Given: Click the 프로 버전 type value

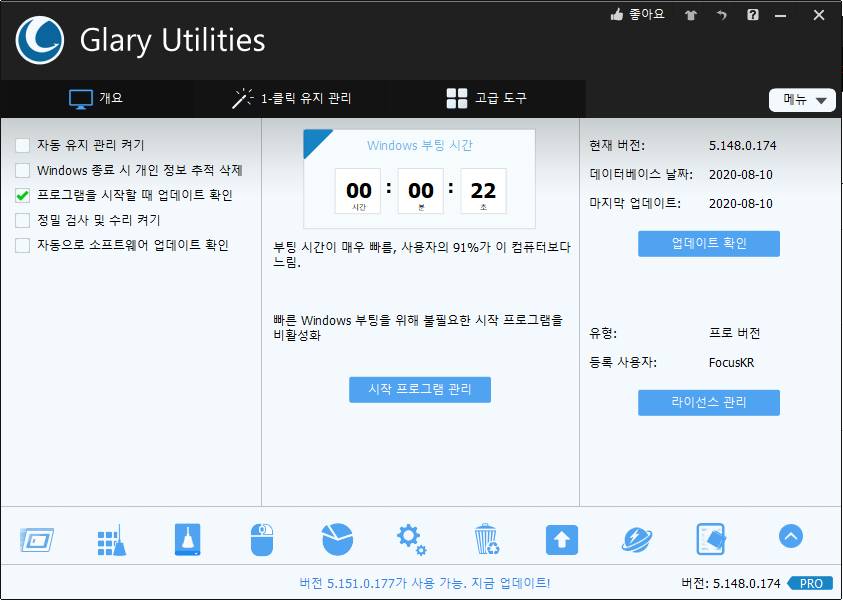Looking at the screenshot, I should 734,333.
